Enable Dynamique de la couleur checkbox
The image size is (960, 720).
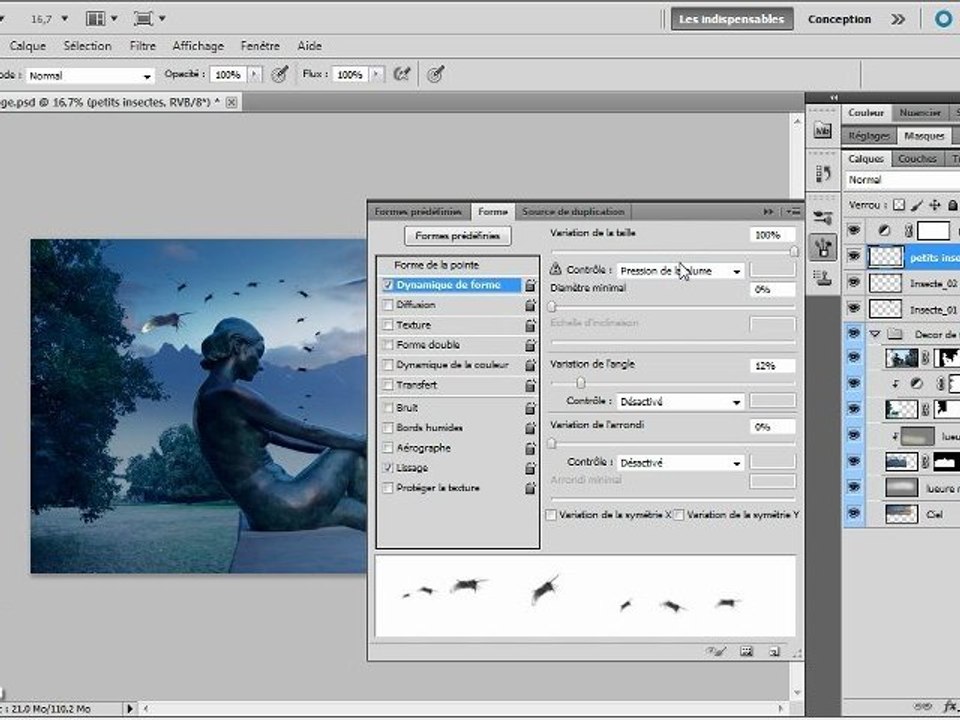[x=388, y=365]
